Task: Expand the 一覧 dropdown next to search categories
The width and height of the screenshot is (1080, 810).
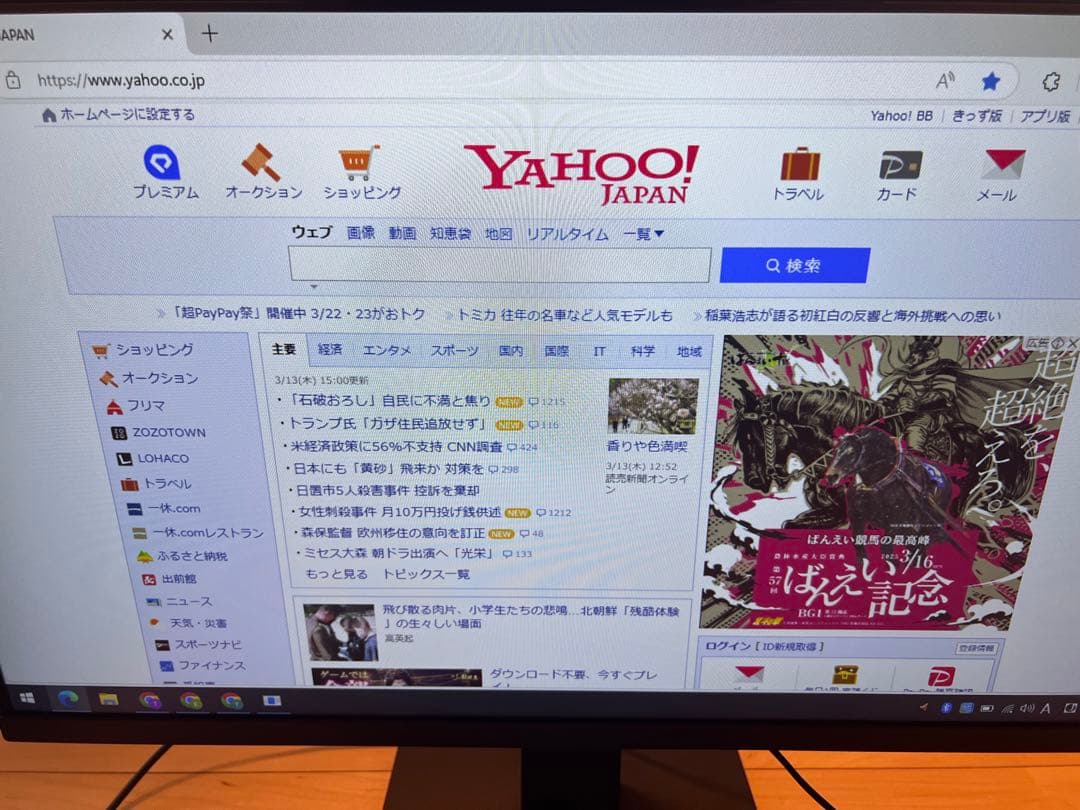Action: tap(641, 233)
